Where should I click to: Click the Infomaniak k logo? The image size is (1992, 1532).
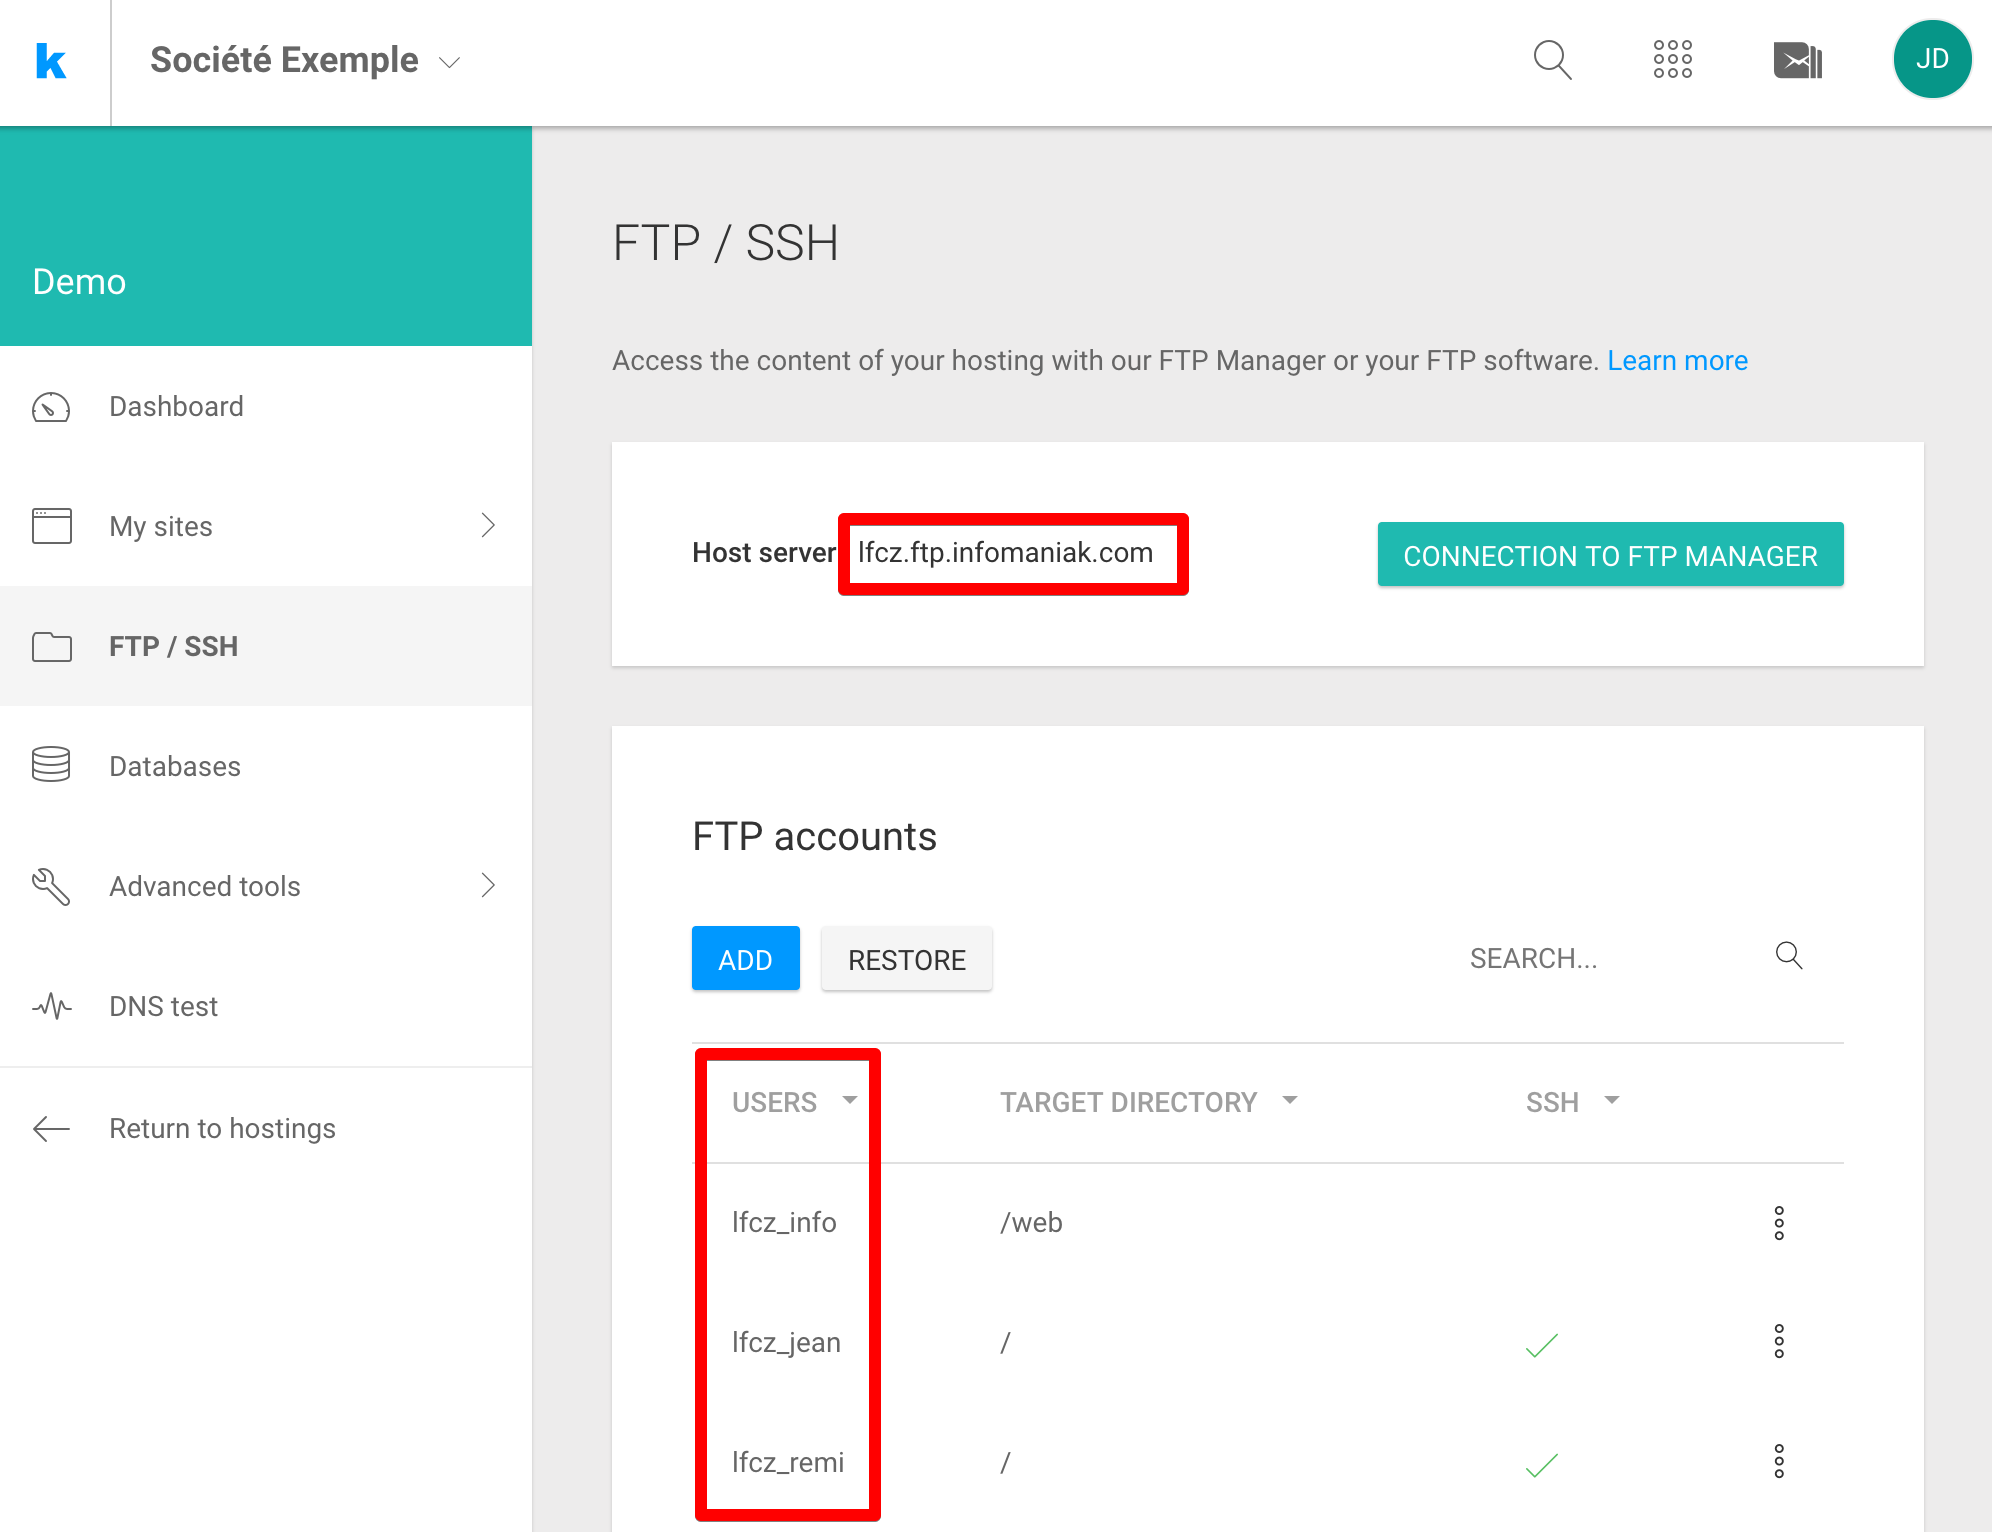tap(50, 61)
